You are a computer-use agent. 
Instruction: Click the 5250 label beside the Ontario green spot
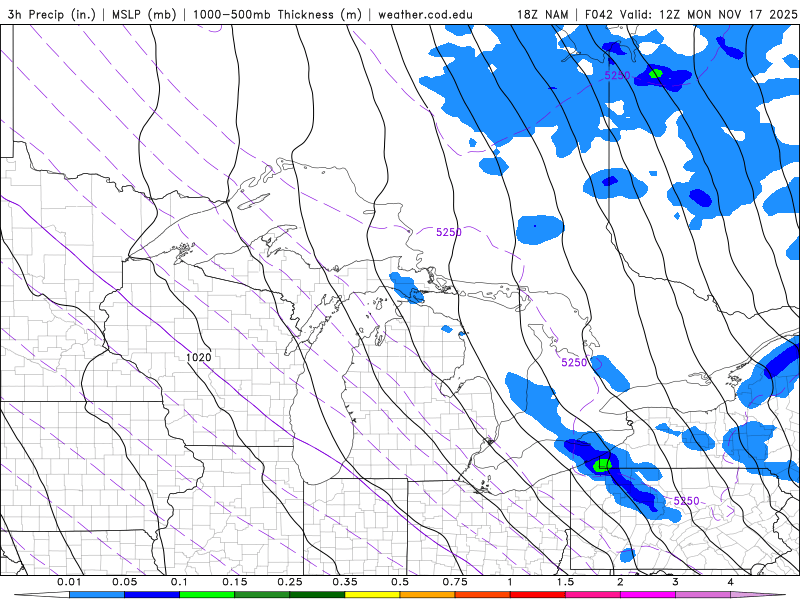pos(617,76)
